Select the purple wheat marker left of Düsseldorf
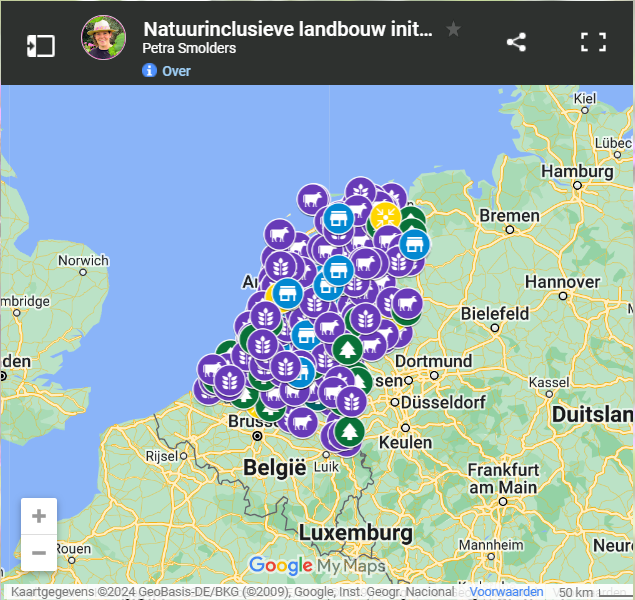Image resolution: width=635 pixels, height=600 pixels. 351,402
